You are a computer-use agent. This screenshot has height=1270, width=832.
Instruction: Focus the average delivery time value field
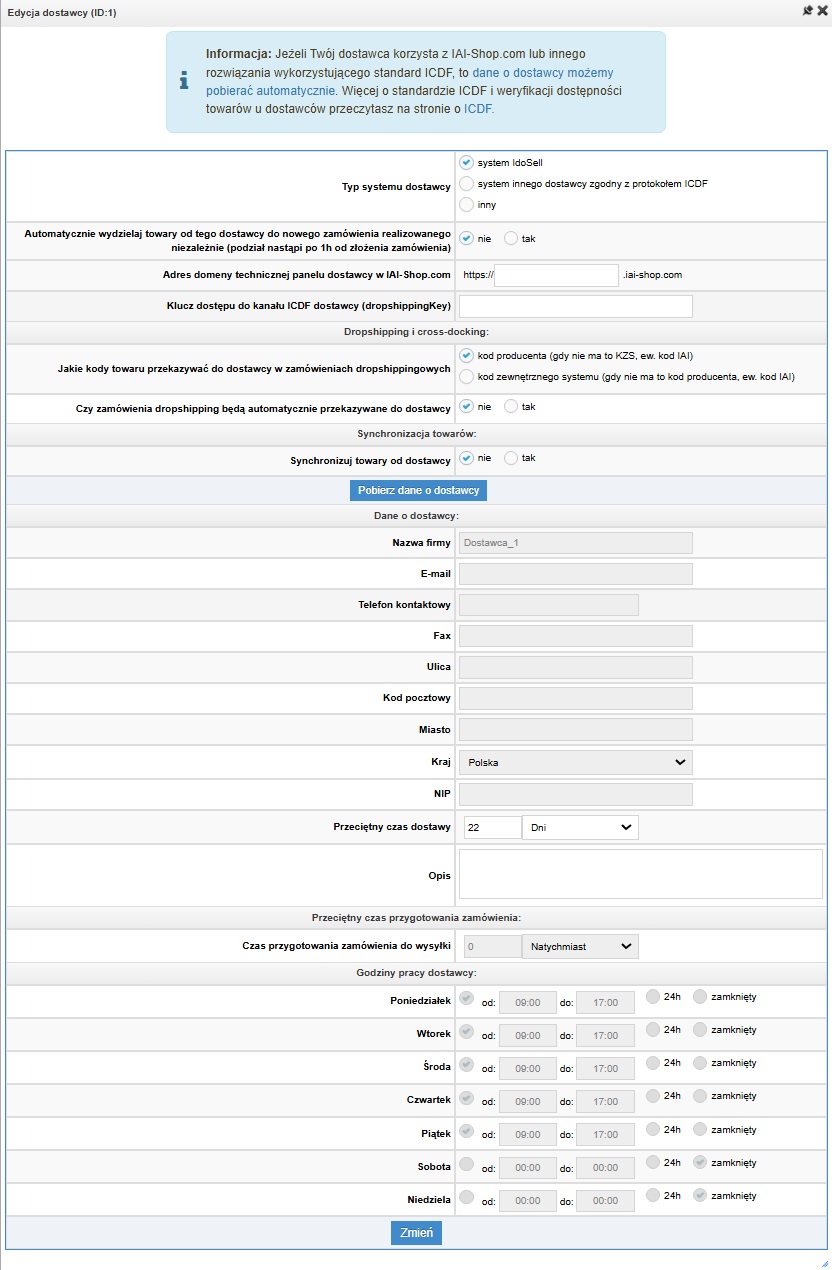click(x=491, y=827)
